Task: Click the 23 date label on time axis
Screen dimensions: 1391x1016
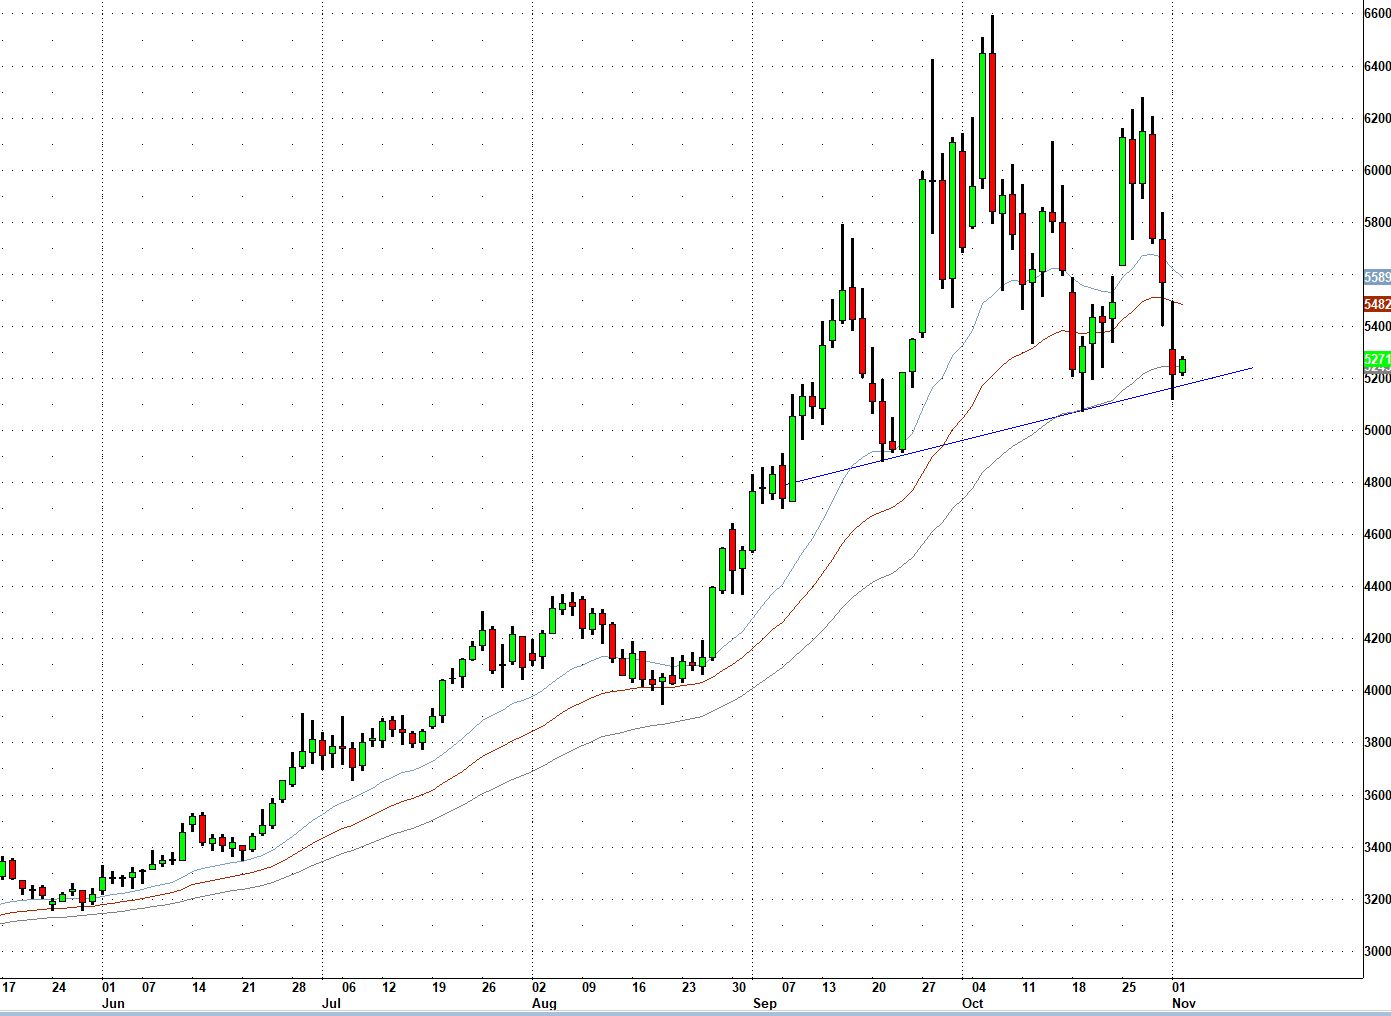Action: [689, 988]
